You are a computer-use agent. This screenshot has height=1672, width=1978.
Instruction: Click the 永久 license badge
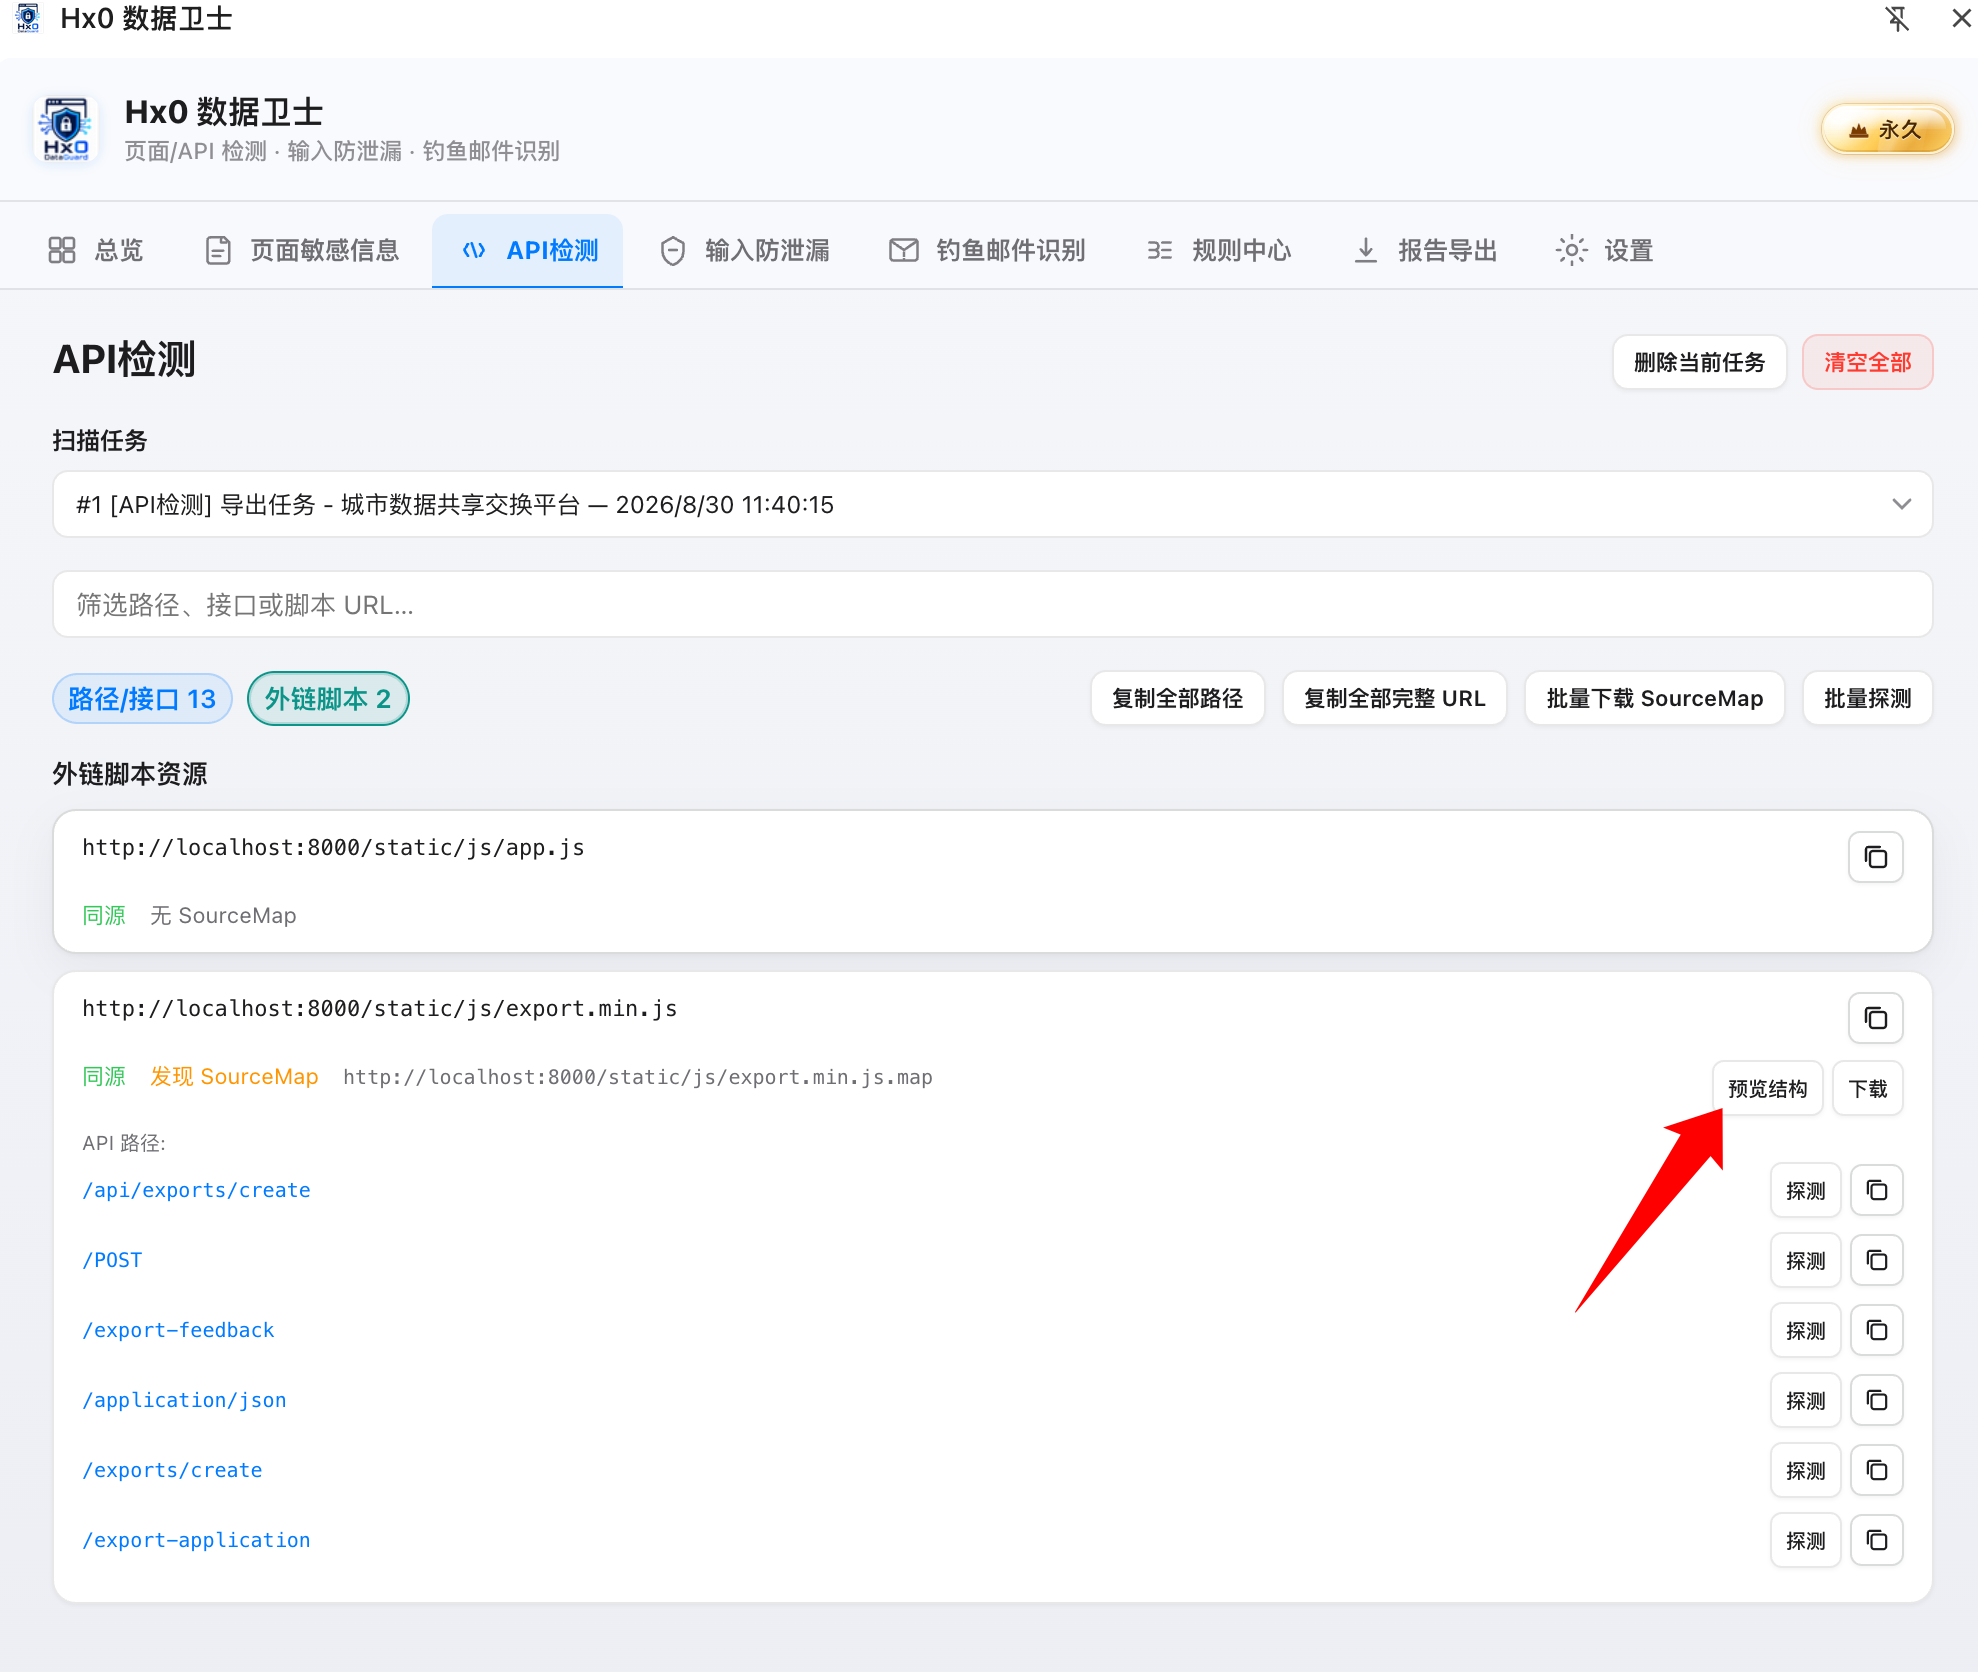coord(1886,130)
